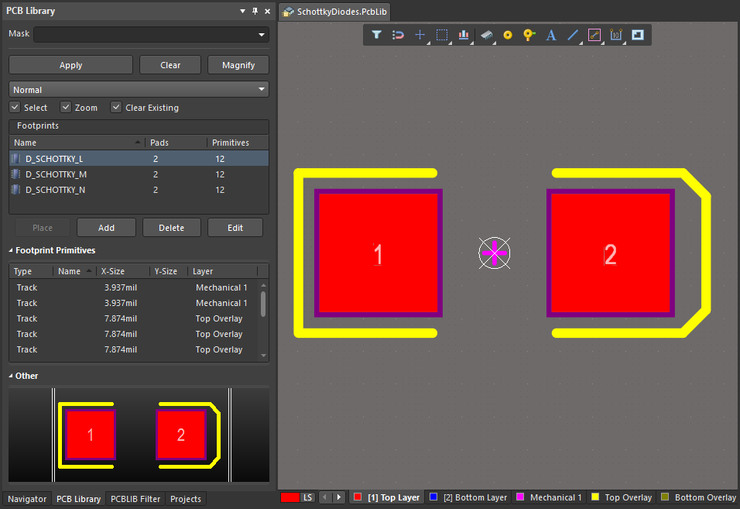Sort footprints by Name column
Viewport: 740px width, 509px height.
77,142
